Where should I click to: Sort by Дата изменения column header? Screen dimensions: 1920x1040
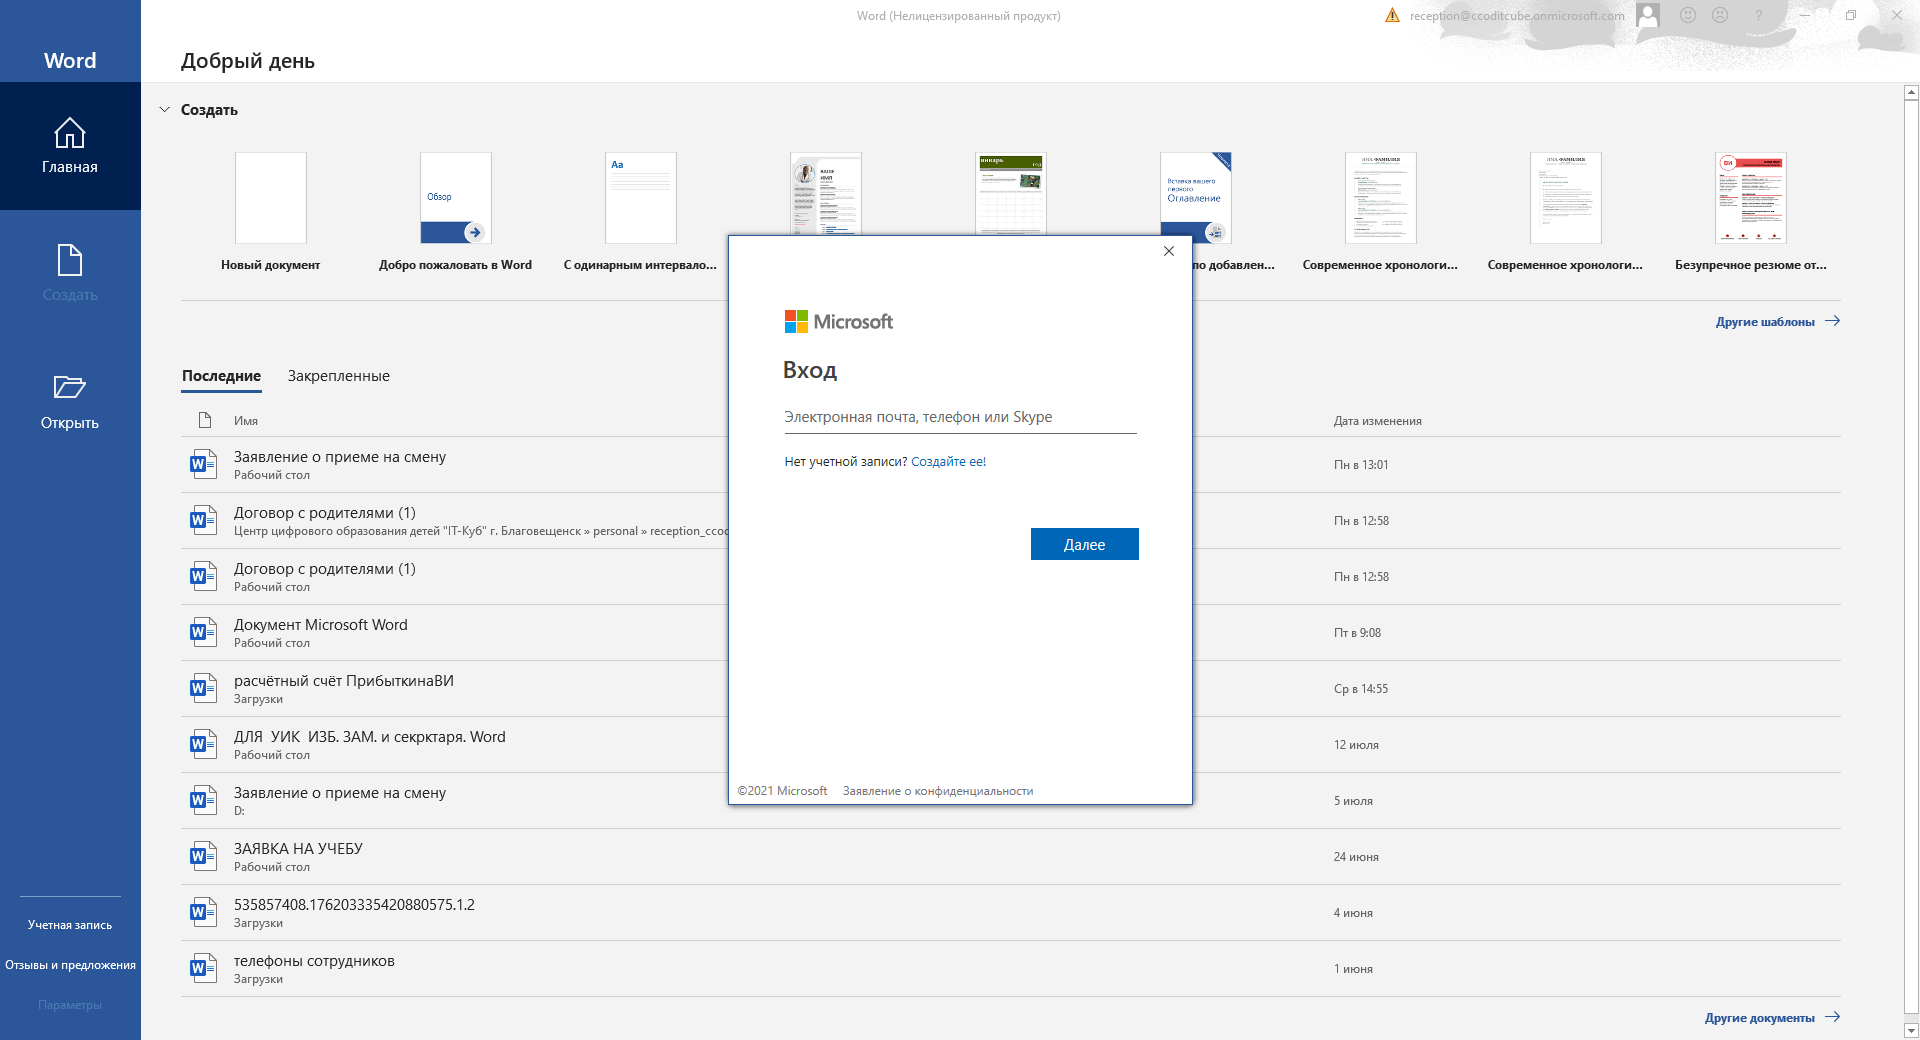[x=1377, y=421]
